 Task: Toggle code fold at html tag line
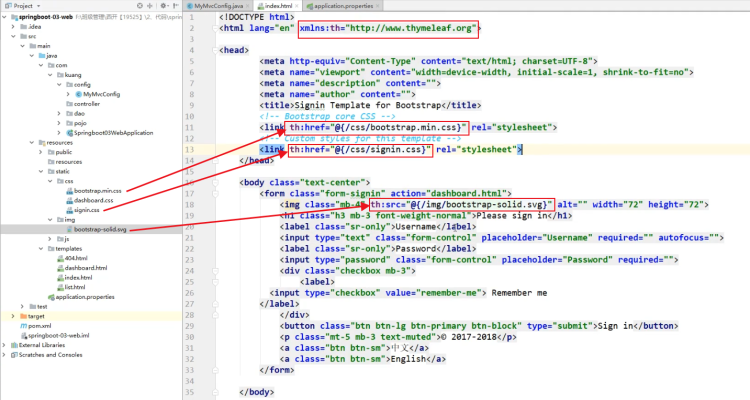coord(215,28)
